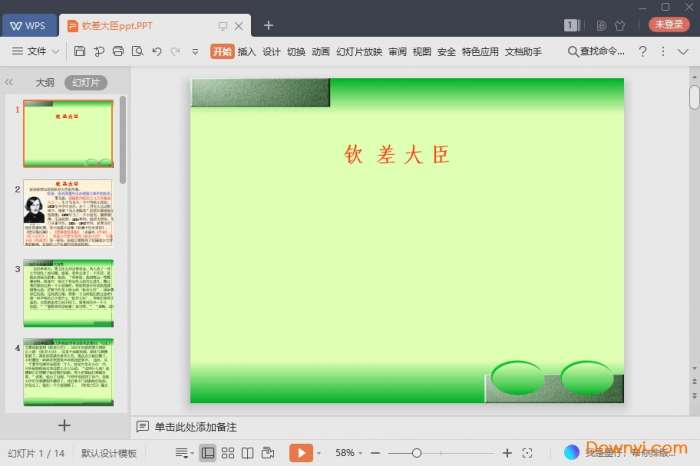
Task: Zoom in with the plus button
Action: pyautogui.click(x=507, y=453)
